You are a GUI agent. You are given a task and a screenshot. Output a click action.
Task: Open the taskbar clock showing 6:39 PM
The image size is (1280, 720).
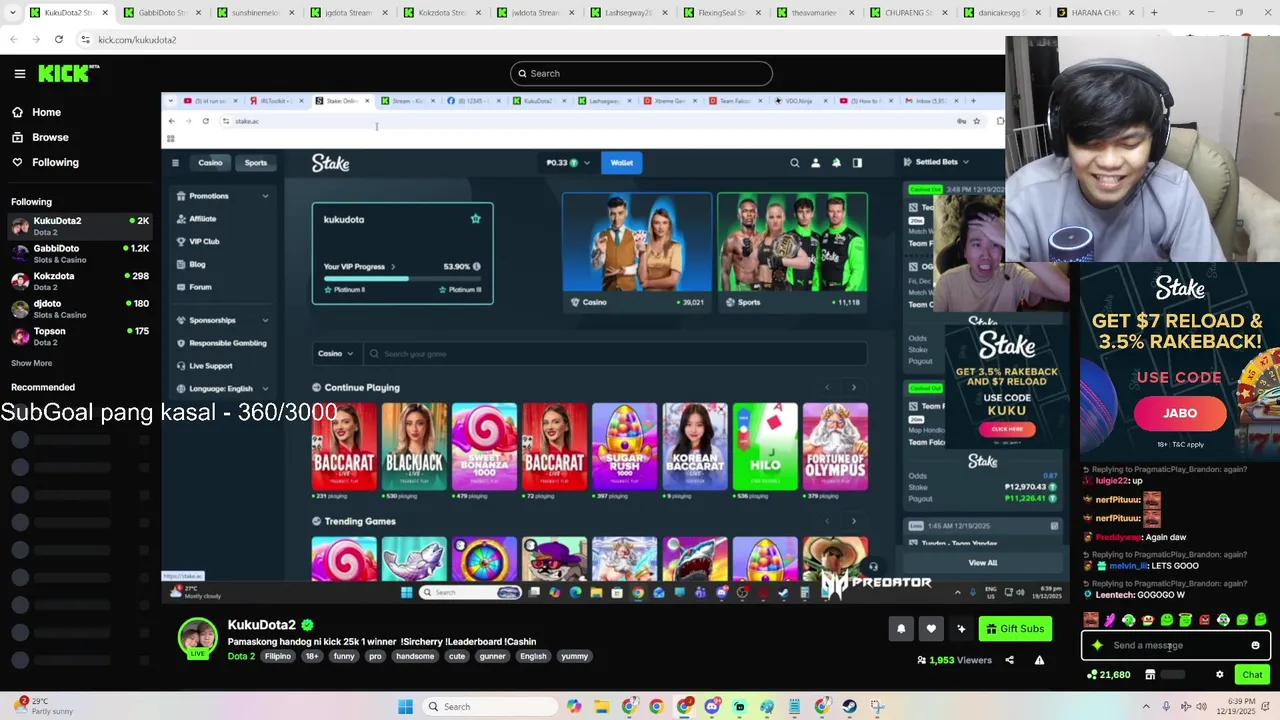[x=1237, y=707]
